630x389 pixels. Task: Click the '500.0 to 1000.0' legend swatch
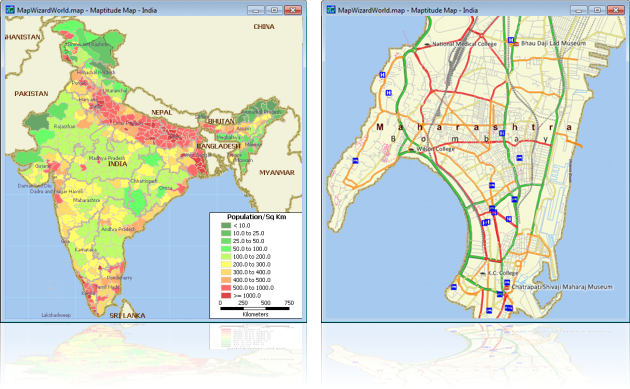pyautogui.click(x=226, y=288)
